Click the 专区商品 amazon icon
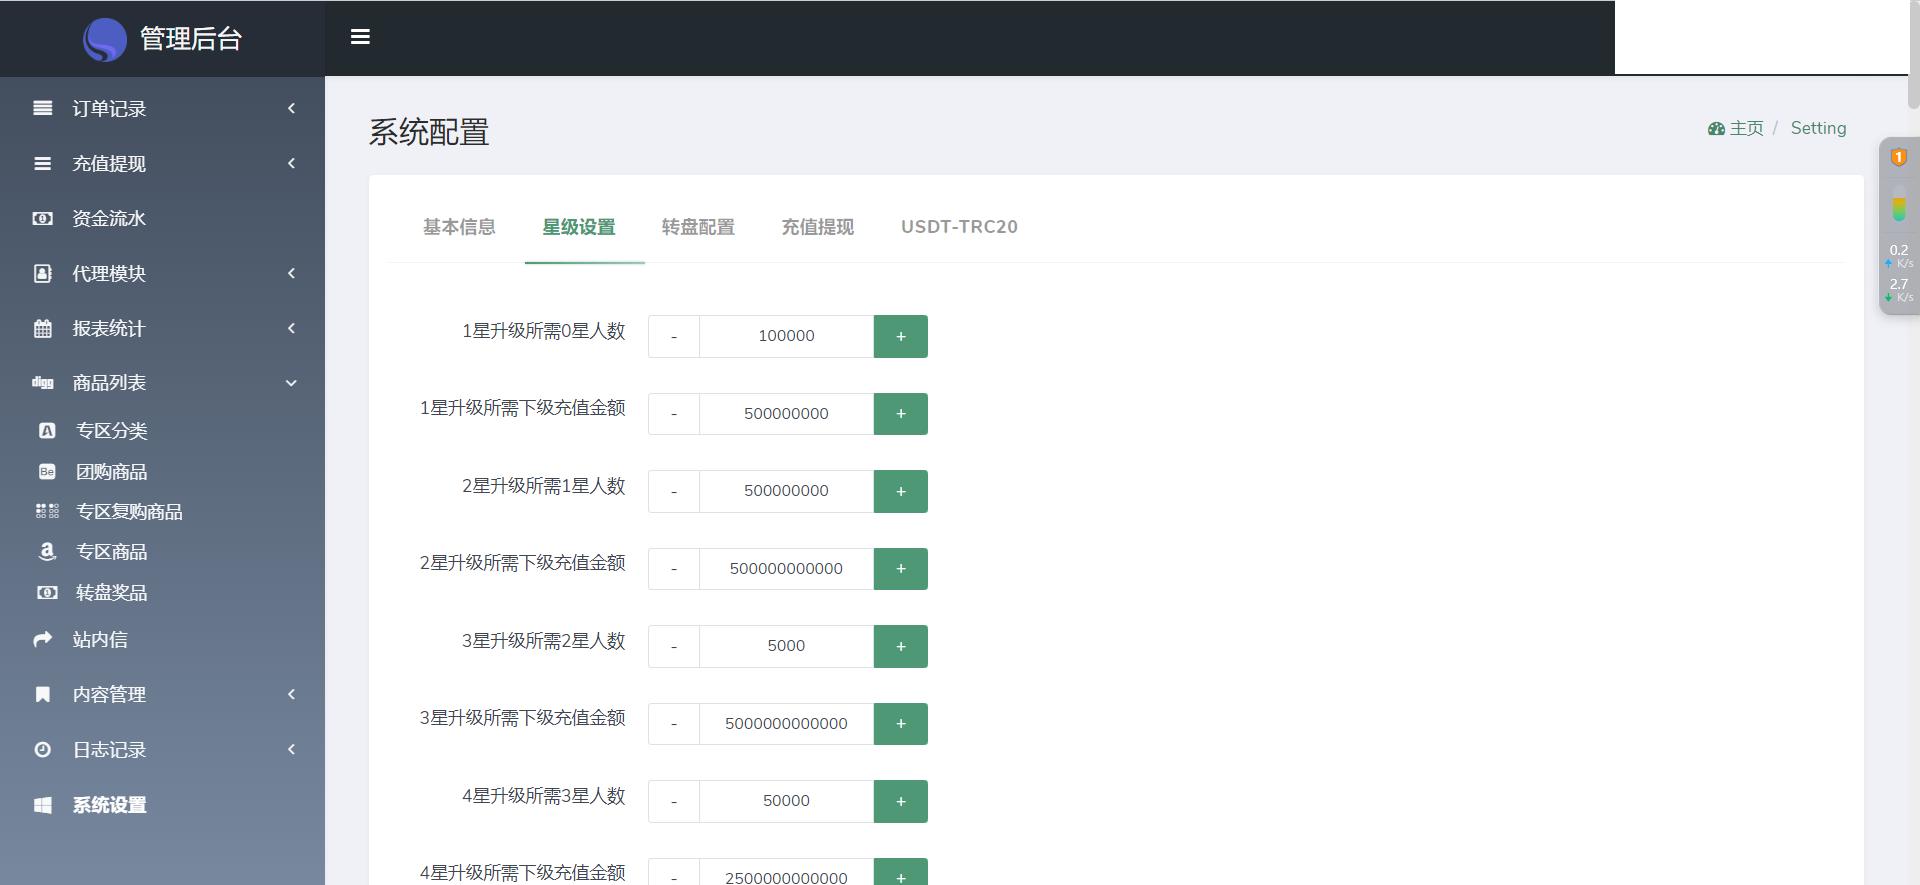 click(47, 551)
